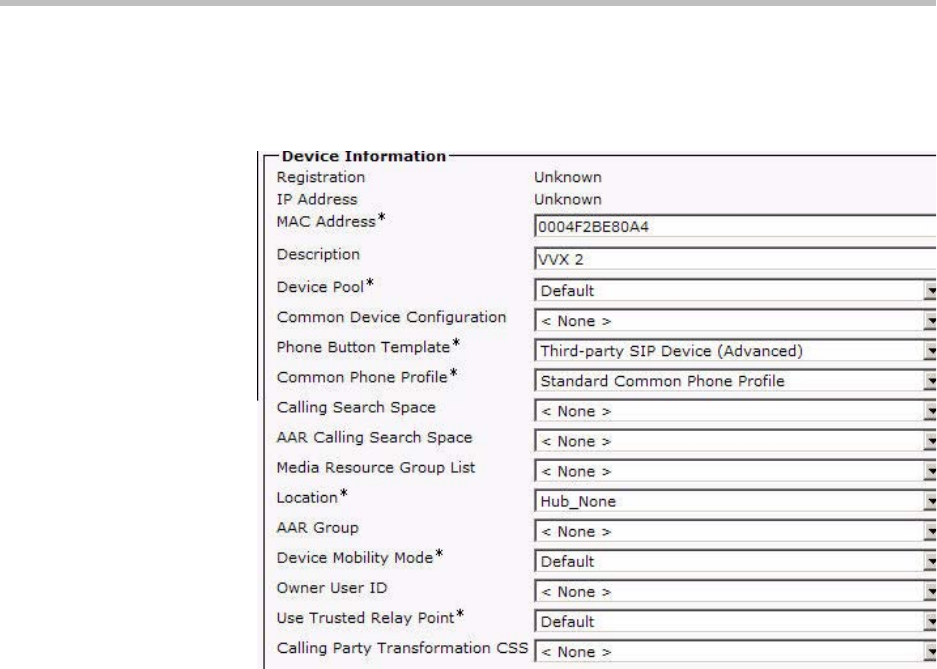Click the Registration status value Unknown
The height and width of the screenshot is (669, 937).
pyautogui.click(x=567, y=178)
